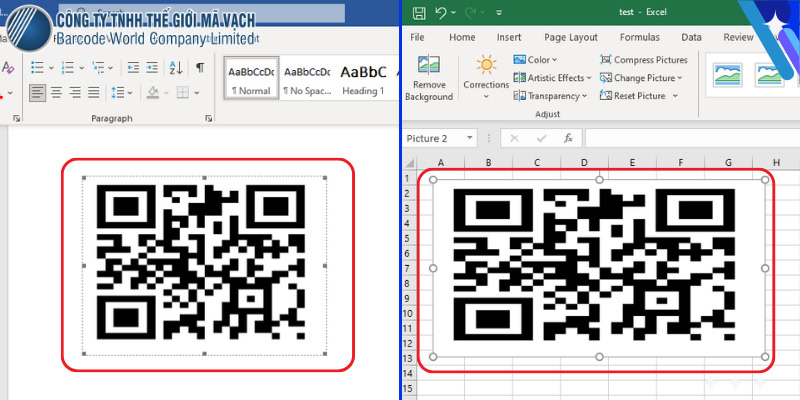Click the Numbering list icon in Word

tap(67, 67)
